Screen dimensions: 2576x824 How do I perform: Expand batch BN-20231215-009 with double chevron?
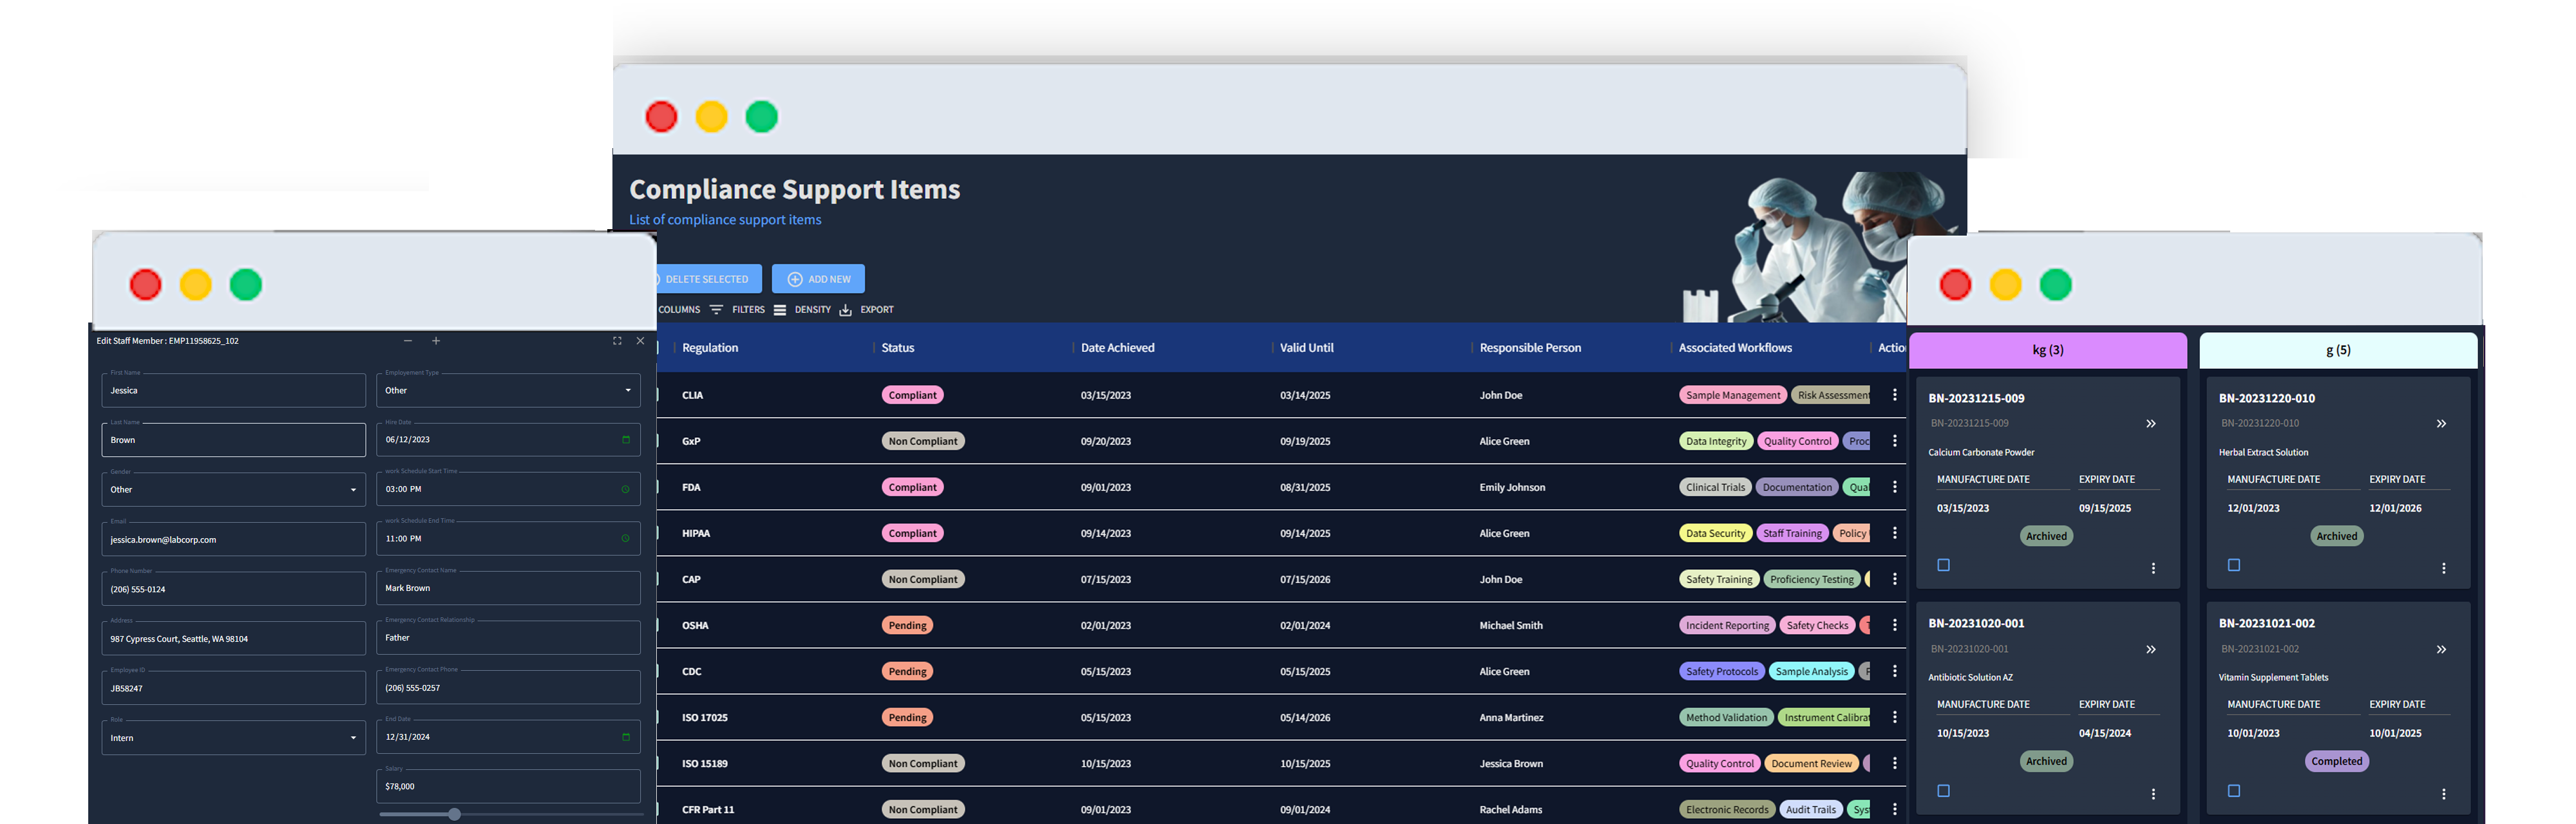click(2151, 424)
